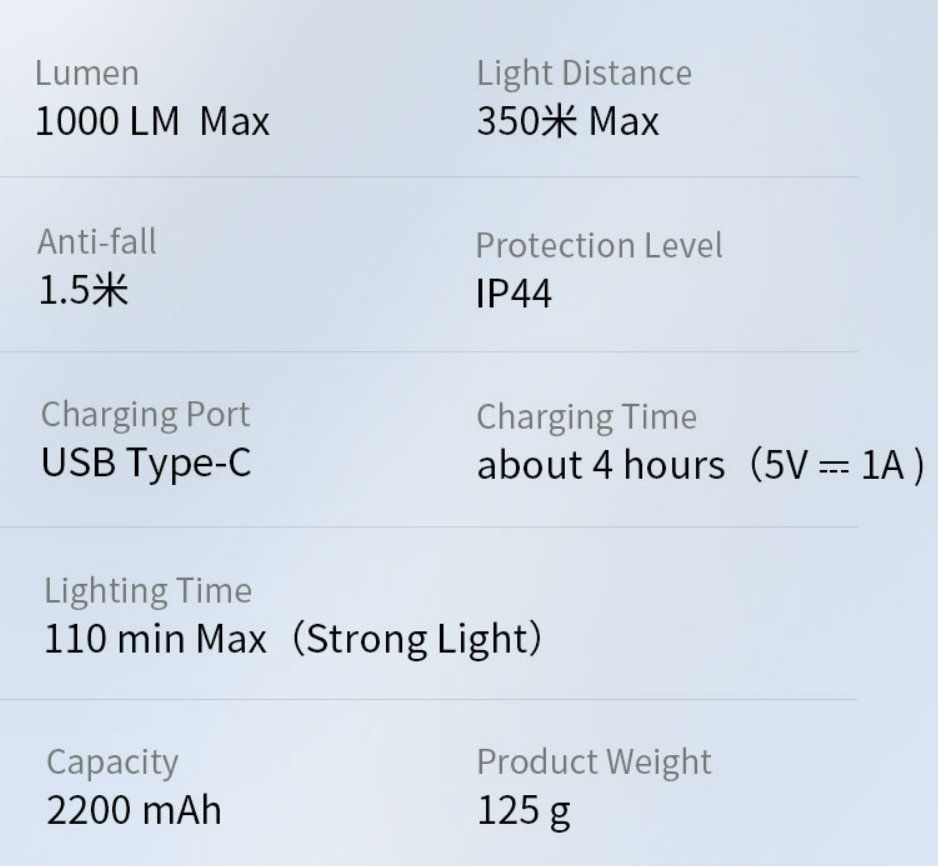
Task: Click the Capacity label
Action: [x=112, y=763]
